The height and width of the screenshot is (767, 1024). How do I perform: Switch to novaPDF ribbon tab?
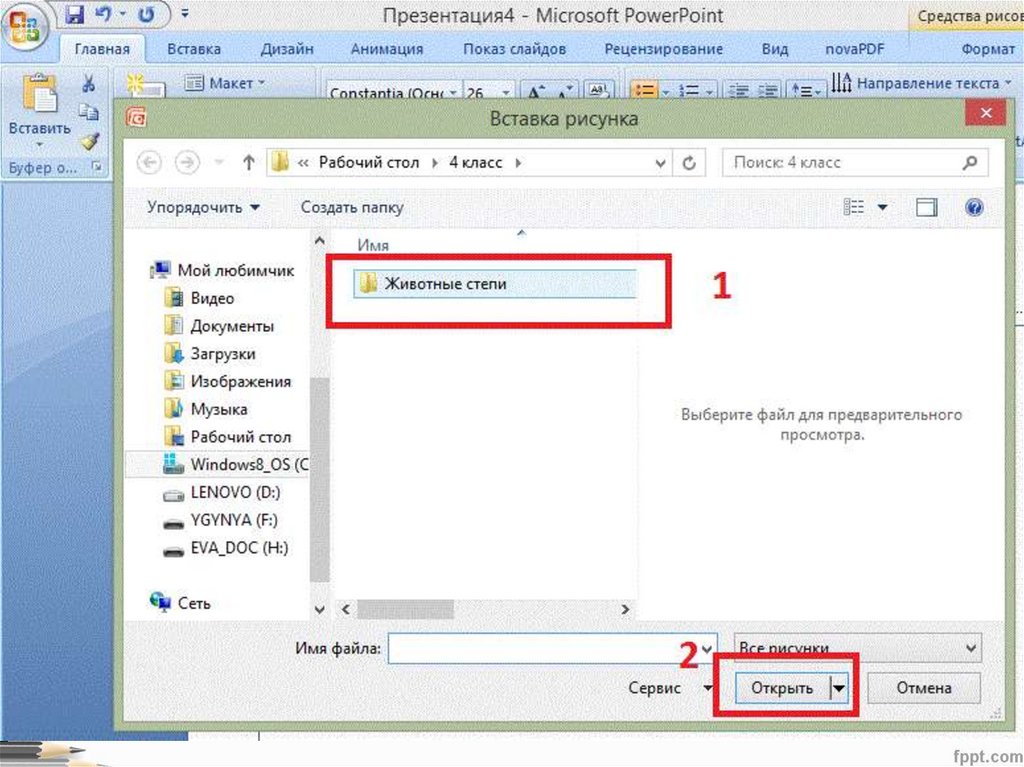point(855,49)
